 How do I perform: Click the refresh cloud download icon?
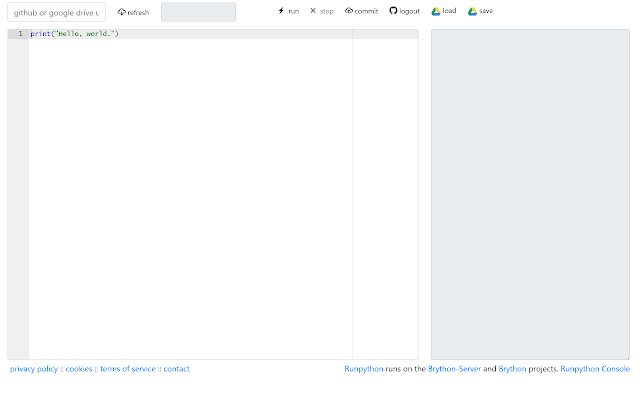122,12
